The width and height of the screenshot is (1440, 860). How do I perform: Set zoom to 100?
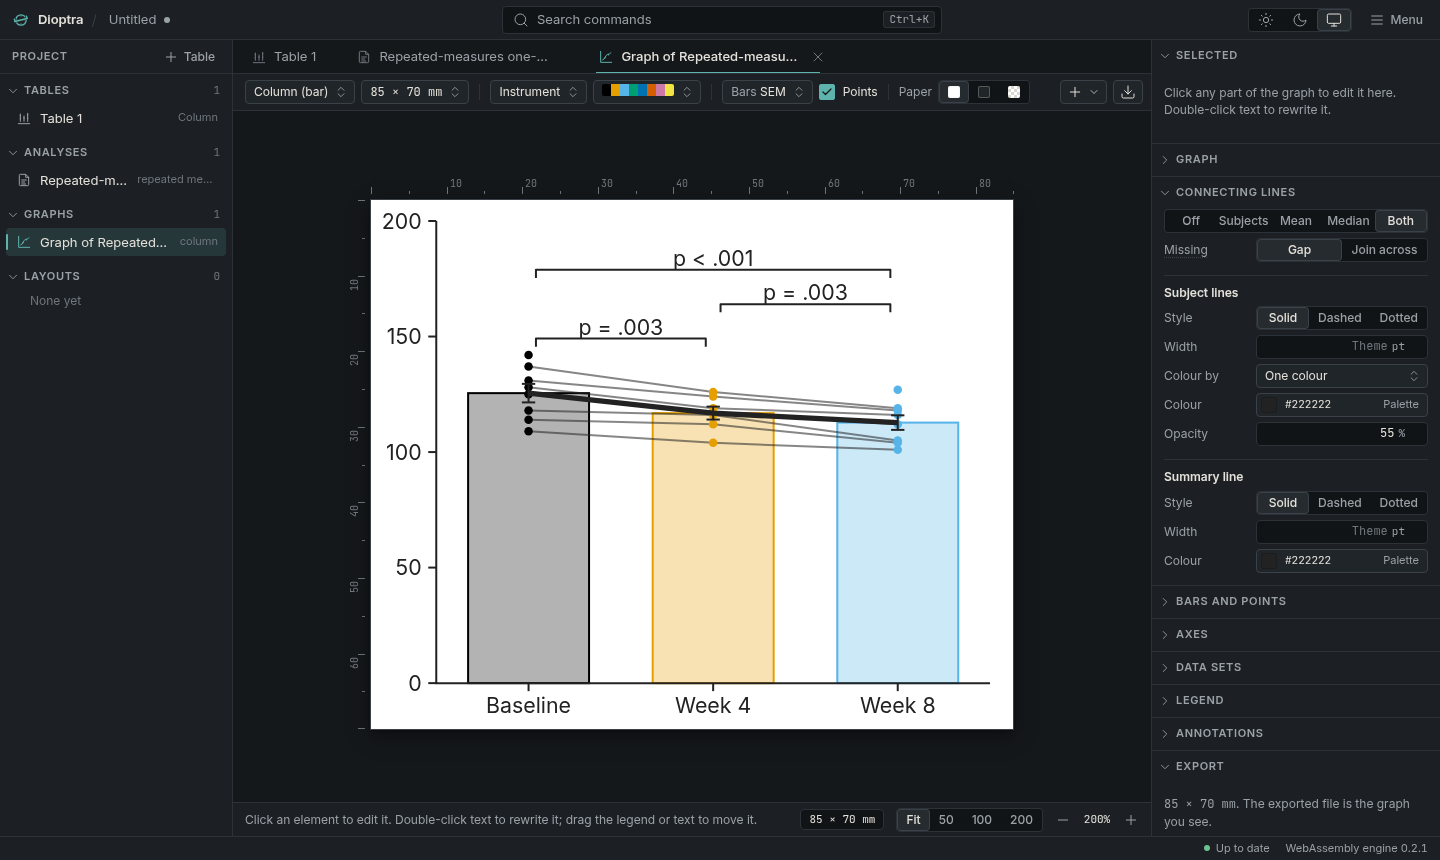coord(982,820)
